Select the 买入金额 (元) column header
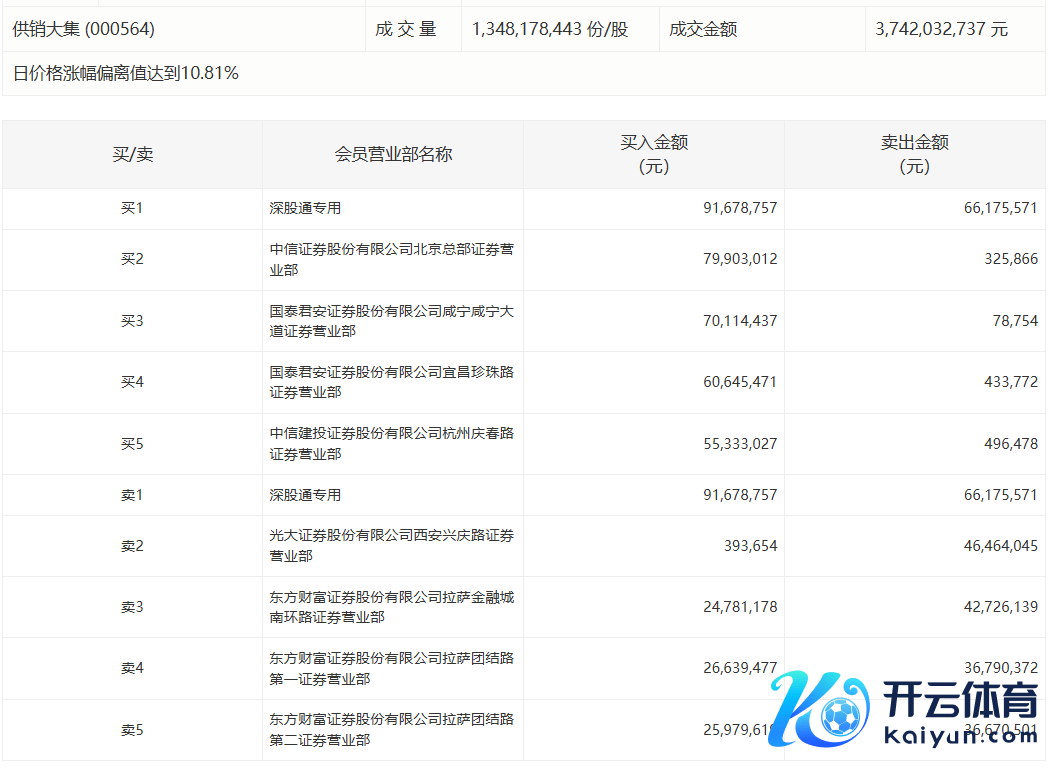1053x769 pixels. coord(654,154)
